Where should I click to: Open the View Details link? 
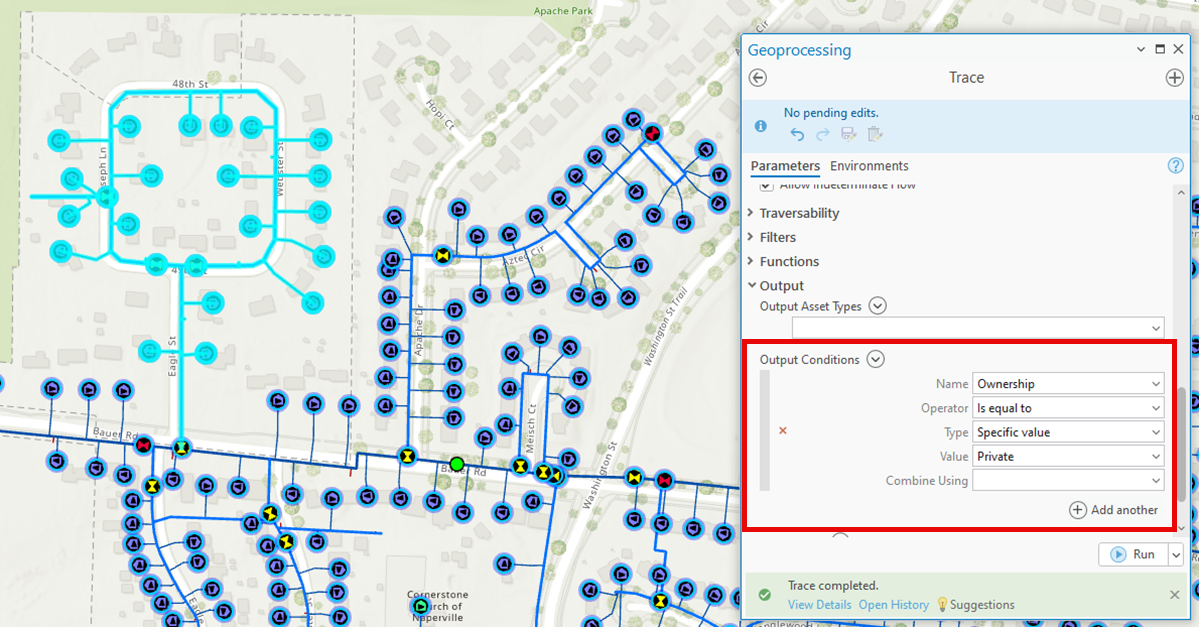click(819, 605)
